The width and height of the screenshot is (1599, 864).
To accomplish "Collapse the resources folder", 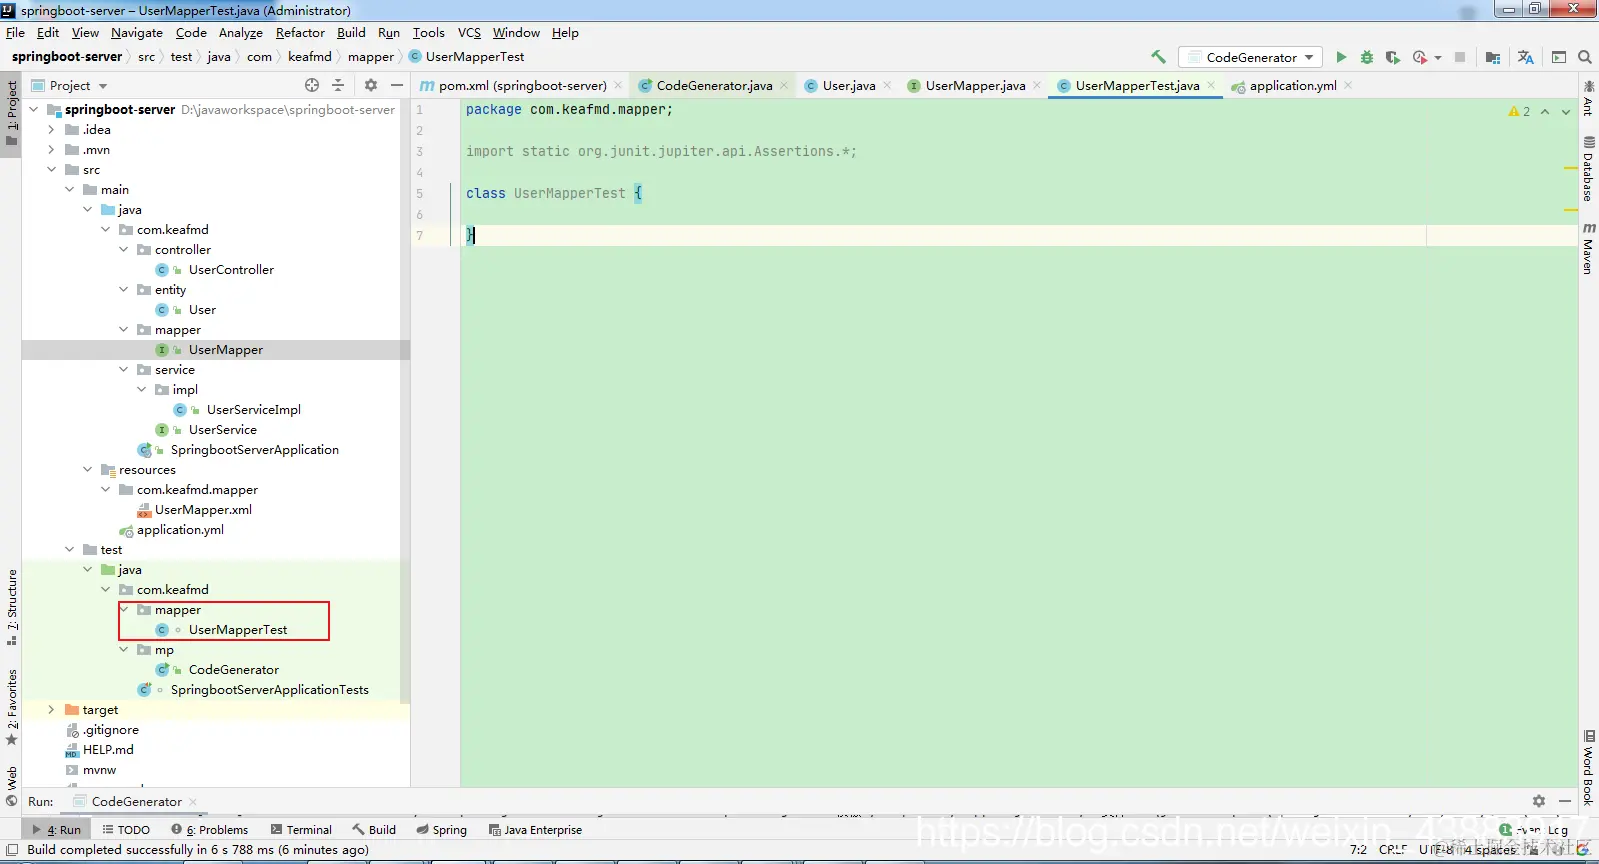I will (x=88, y=469).
